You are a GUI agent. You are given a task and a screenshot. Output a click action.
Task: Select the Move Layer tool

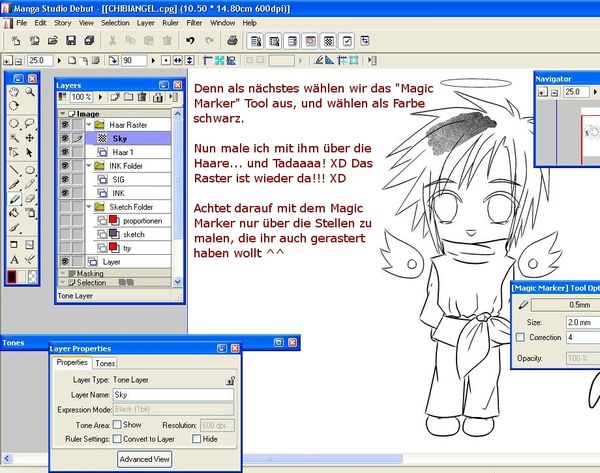point(30,137)
